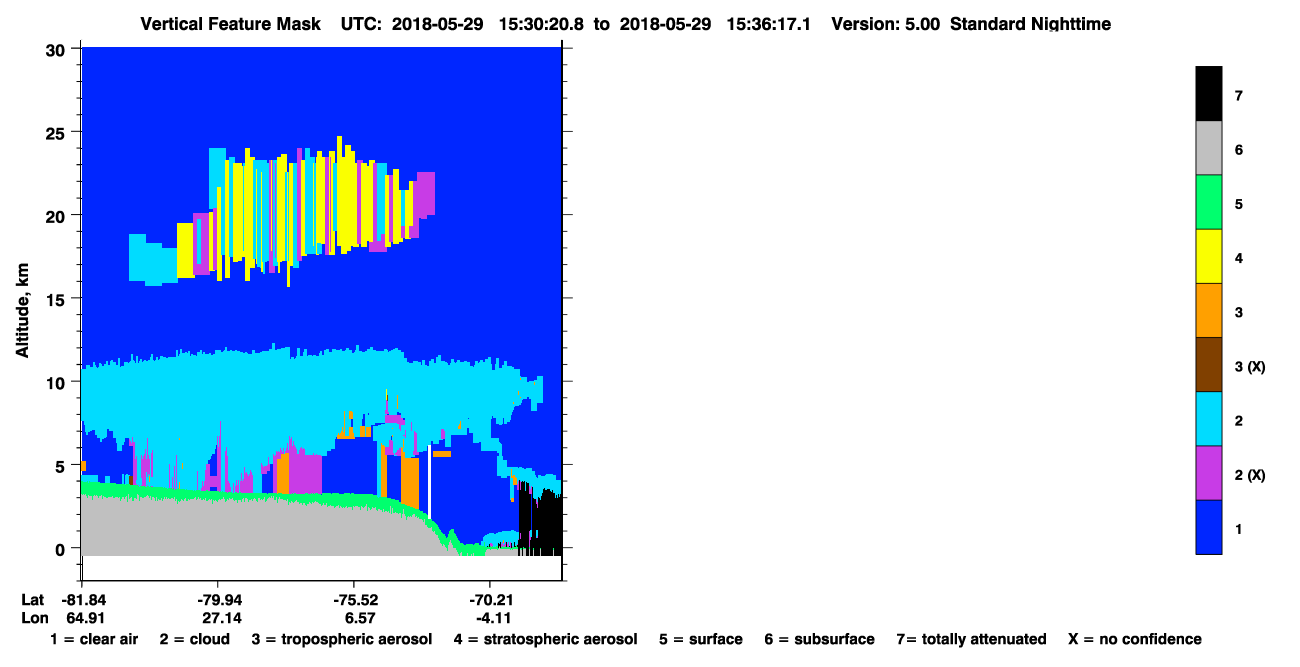Click the '6 = subsurface' legend text
Screen dimensions: 1300x667
tap(820, 639)
